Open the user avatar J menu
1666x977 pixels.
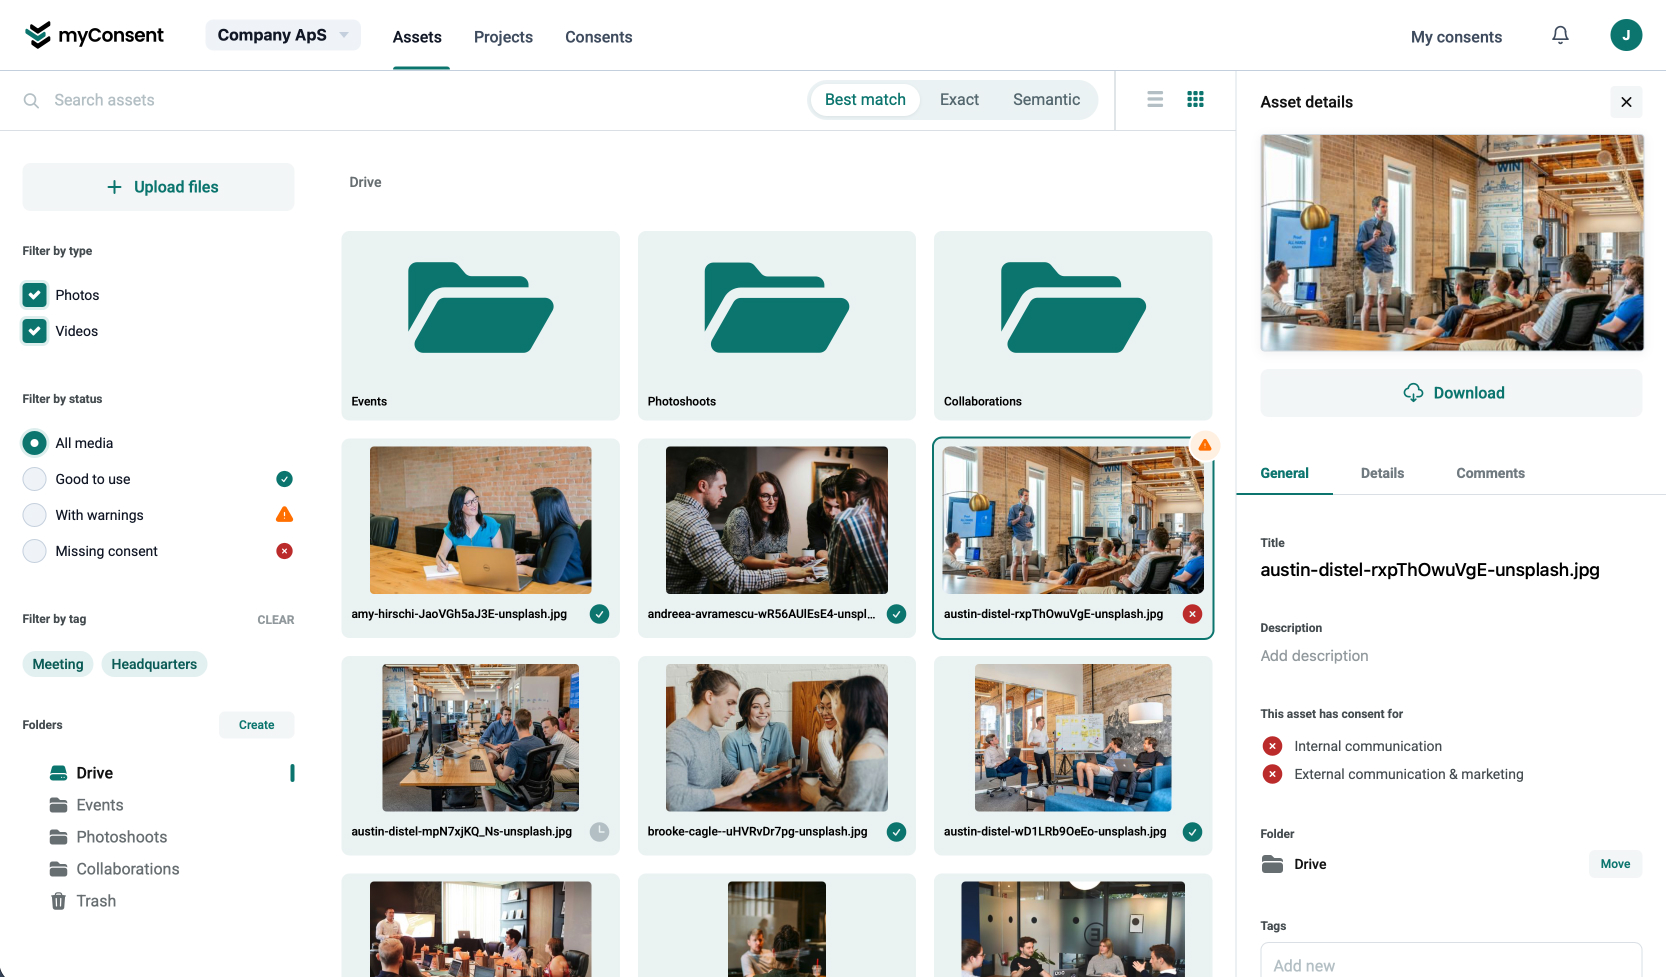(1626, 35)
